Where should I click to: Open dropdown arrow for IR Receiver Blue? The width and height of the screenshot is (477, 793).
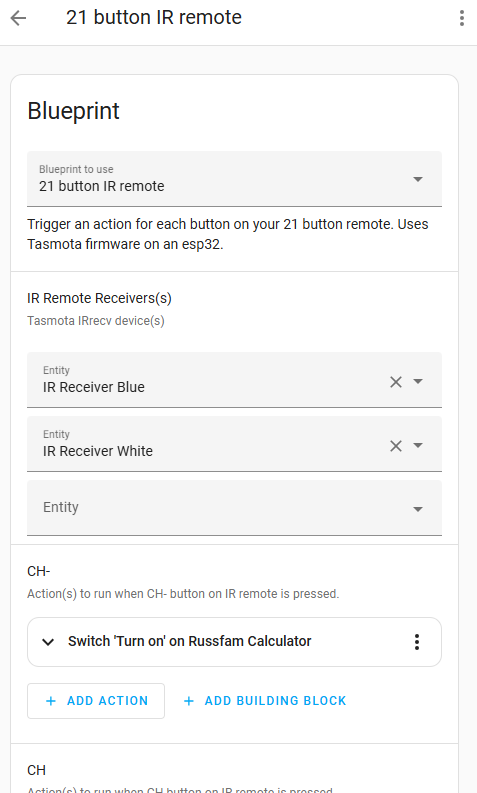point(418,381)
